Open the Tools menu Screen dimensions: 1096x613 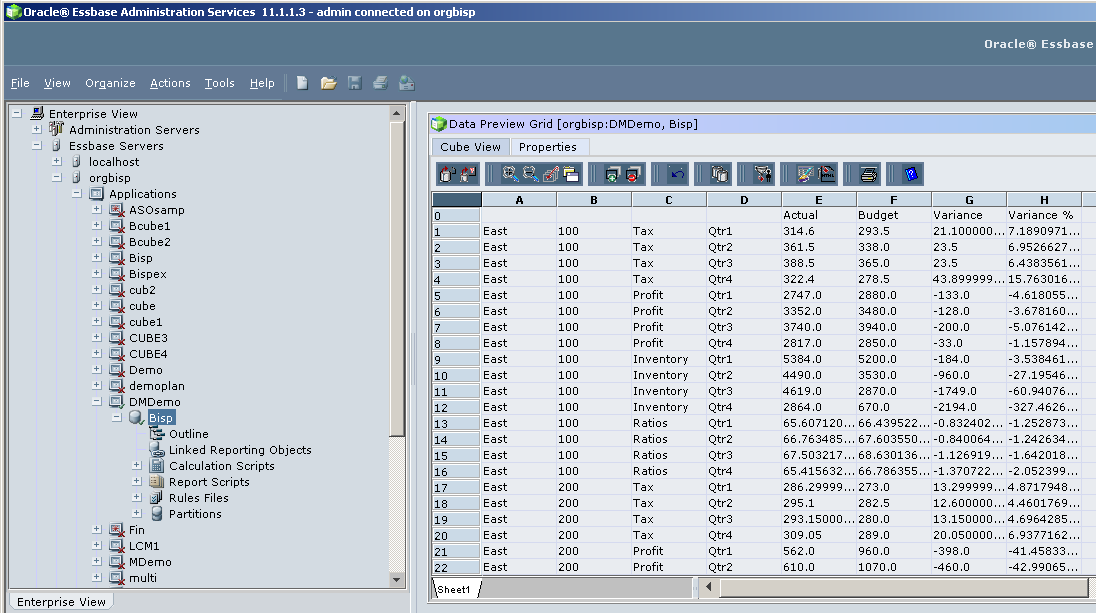(x=219, y=83)
